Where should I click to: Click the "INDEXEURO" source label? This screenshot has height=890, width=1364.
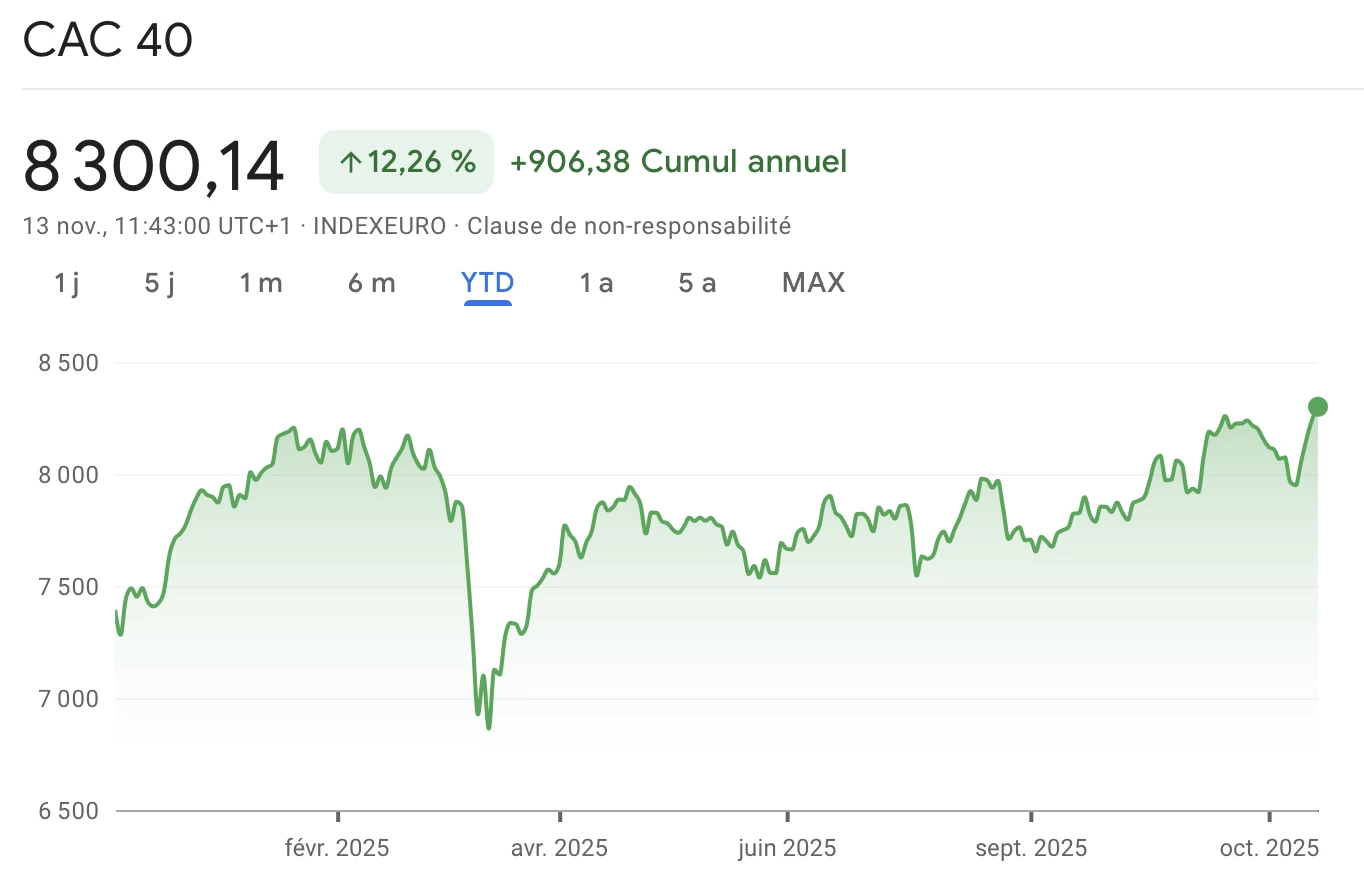tap(378, 226)
